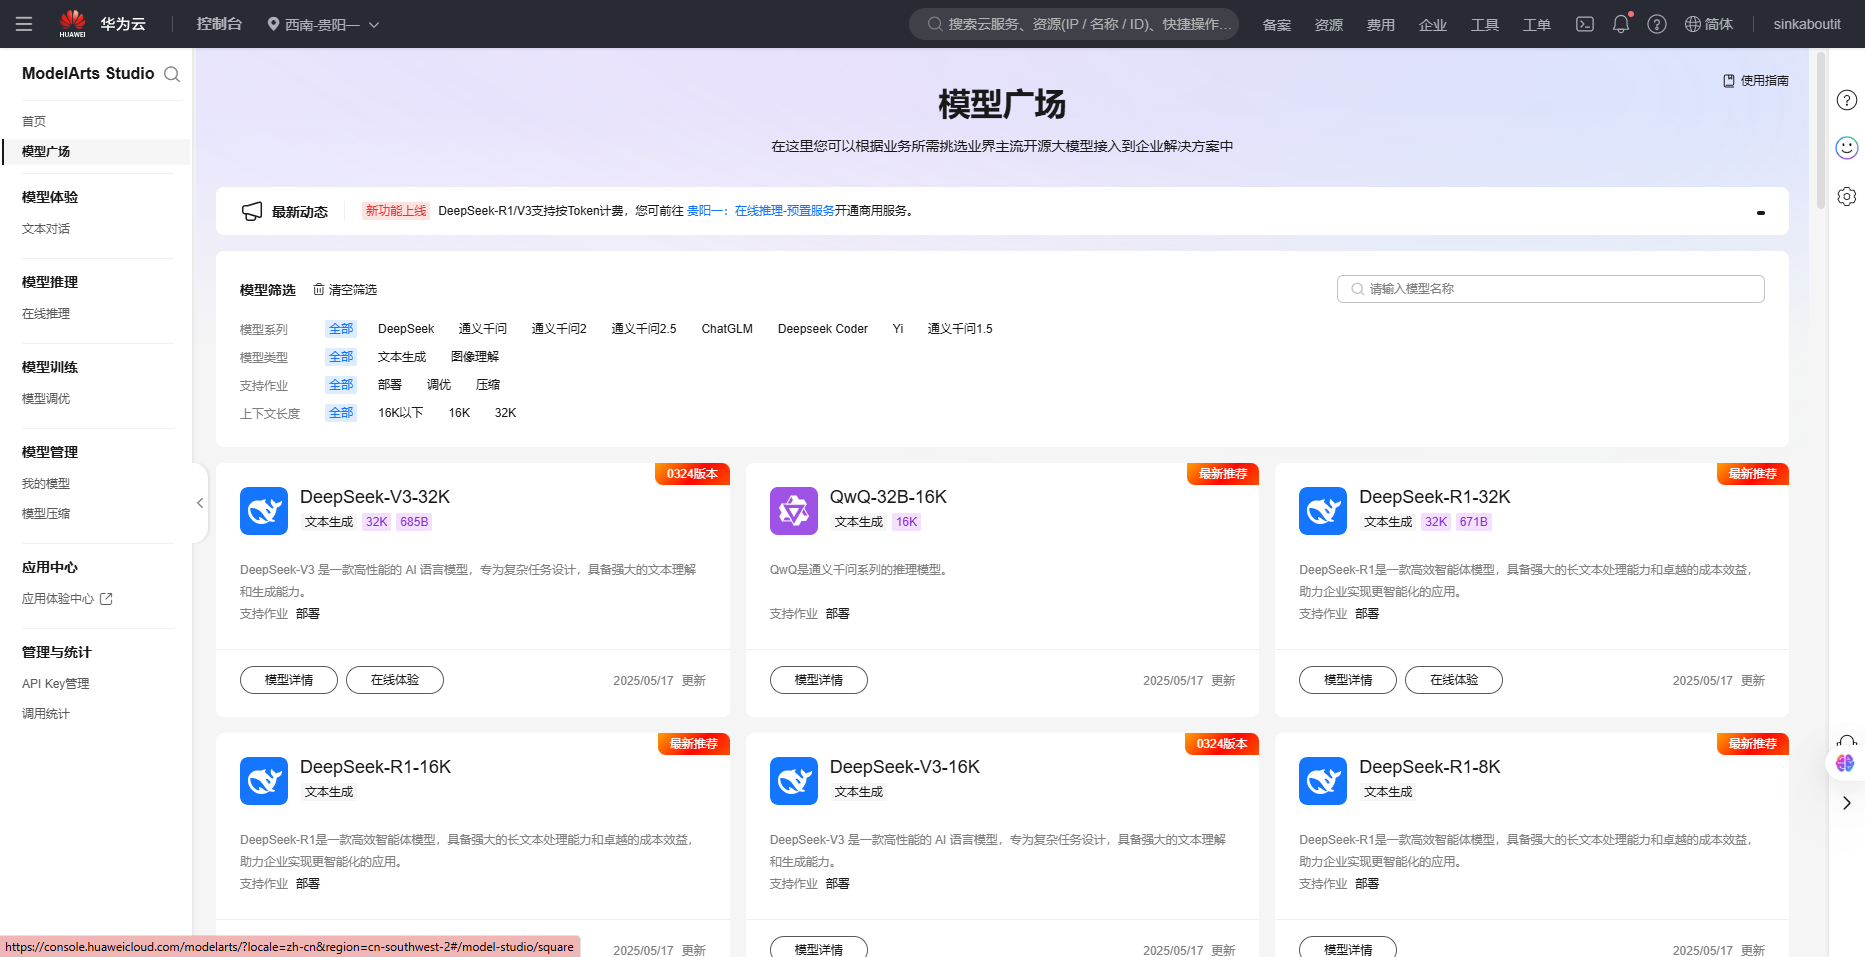Click ModelArts Studio search icon
The image size is (1865, 957).
pos(172,74)
